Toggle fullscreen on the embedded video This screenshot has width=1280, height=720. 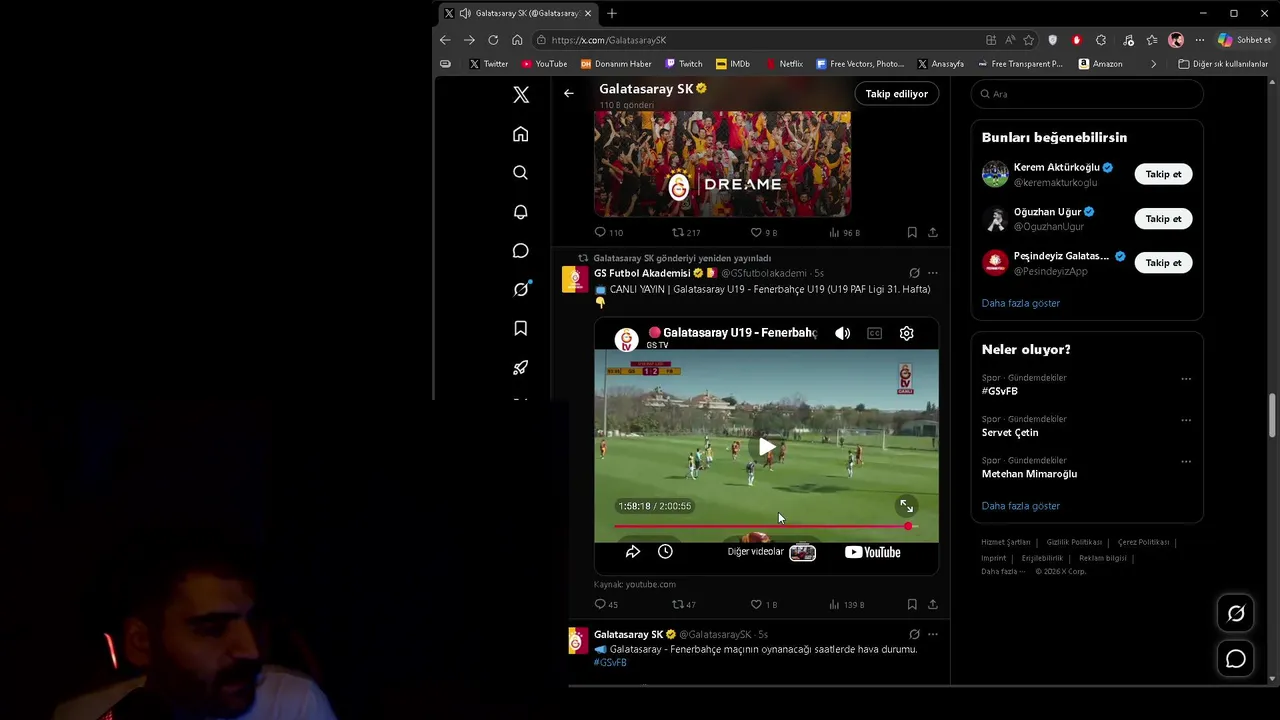coord(906,507)
